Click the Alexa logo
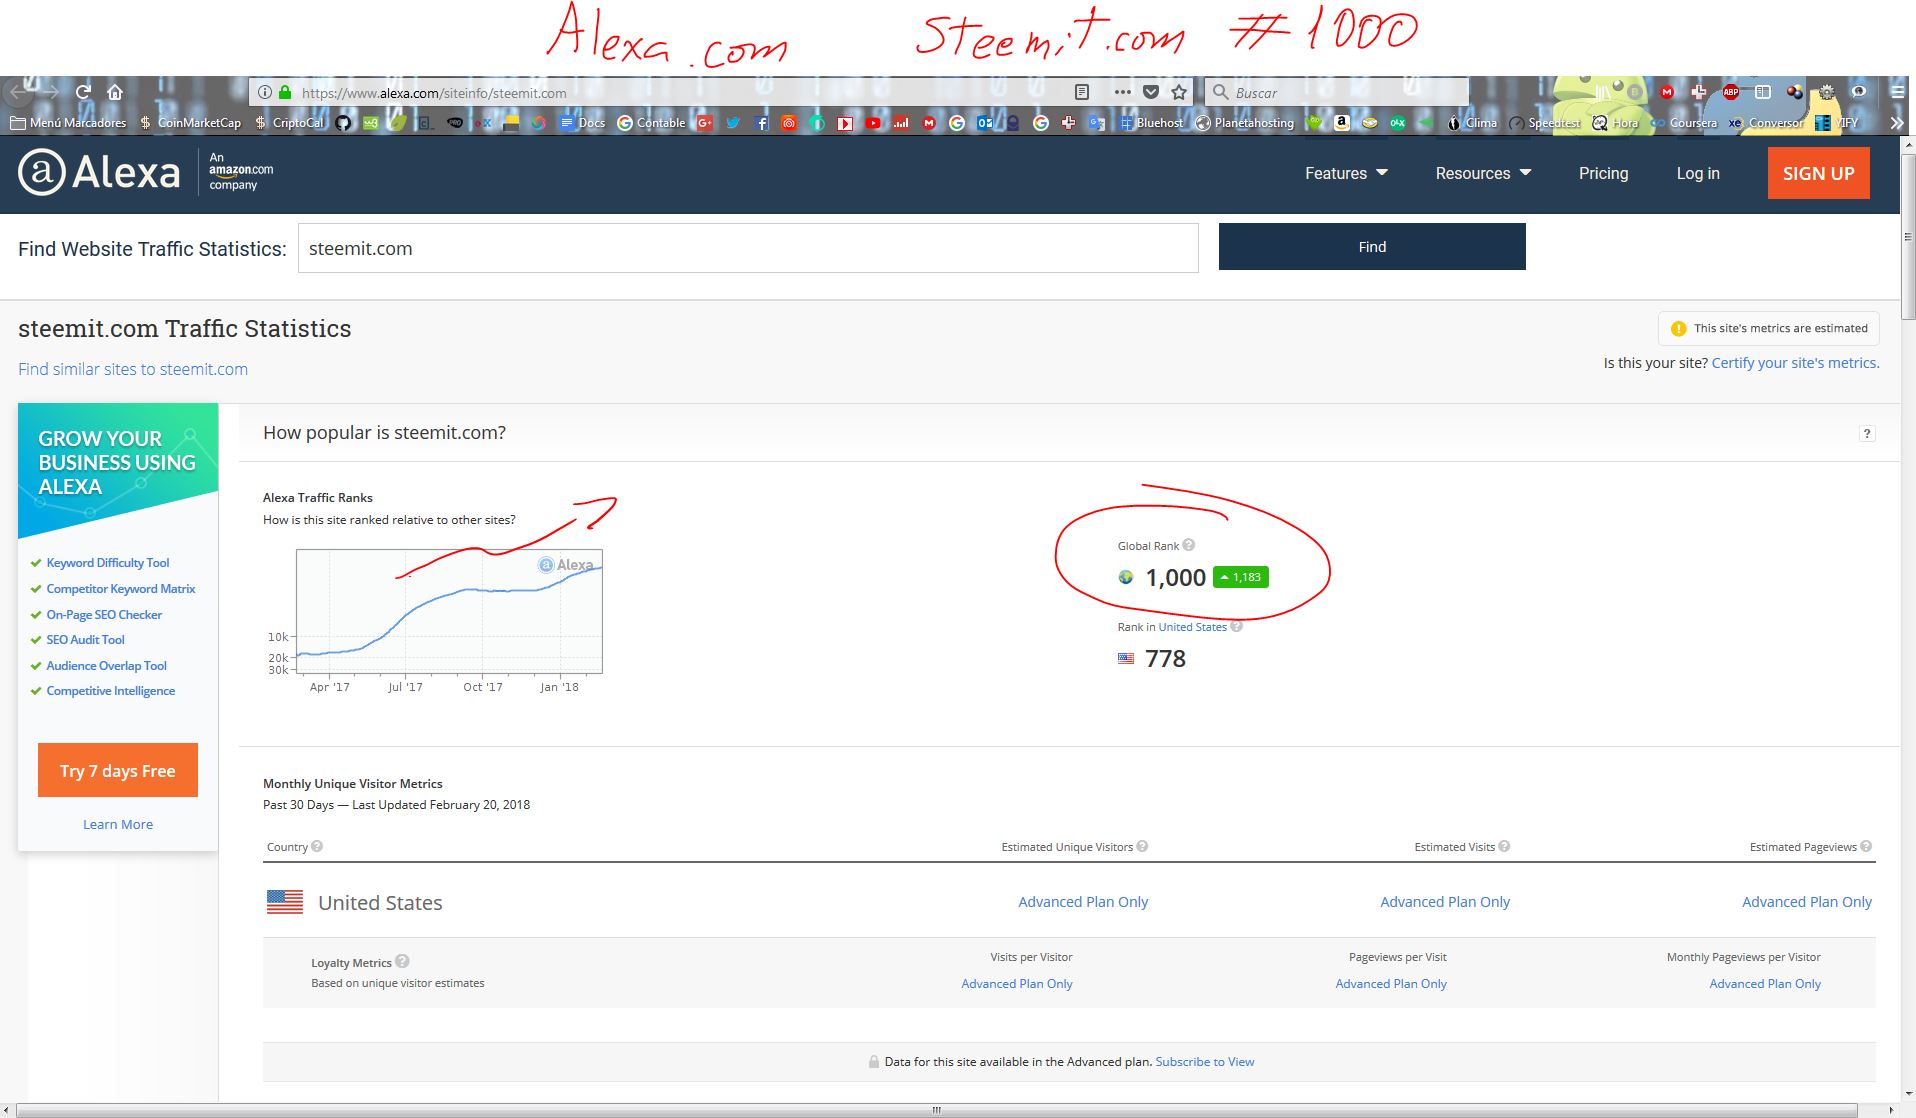The width and height of the screenshot is (1916, 1118). (x=99, y=172)
